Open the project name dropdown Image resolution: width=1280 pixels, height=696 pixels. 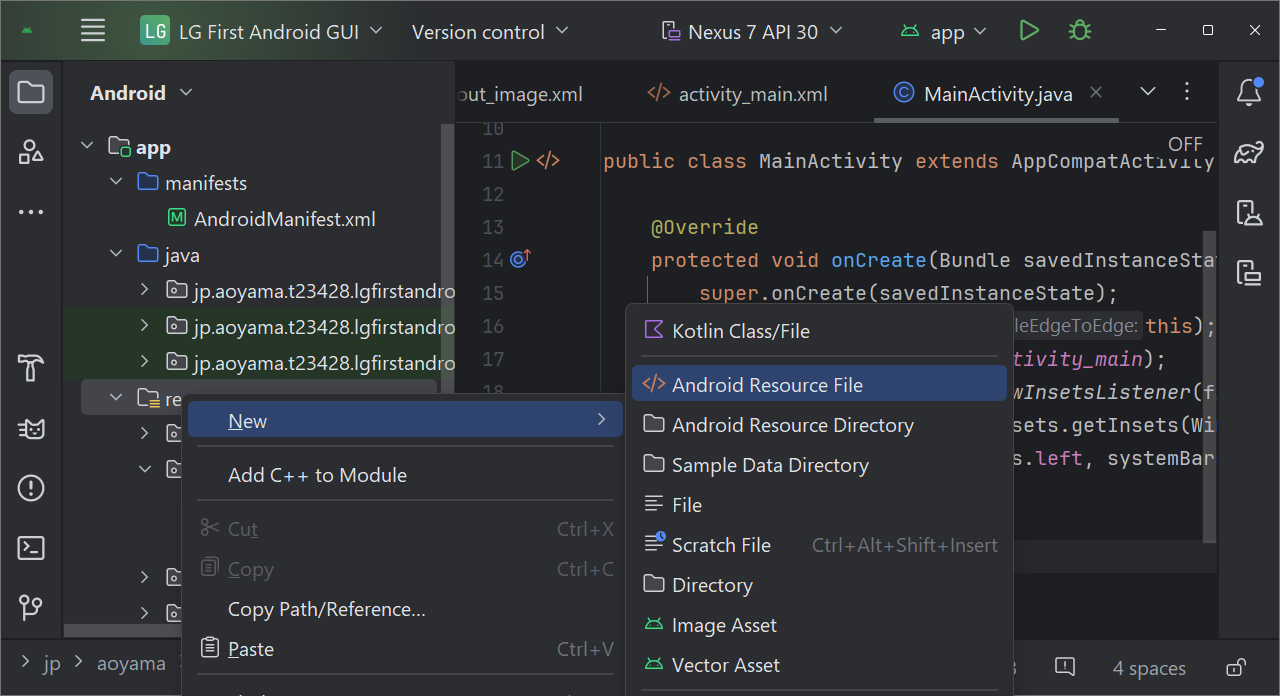point(280,31)
